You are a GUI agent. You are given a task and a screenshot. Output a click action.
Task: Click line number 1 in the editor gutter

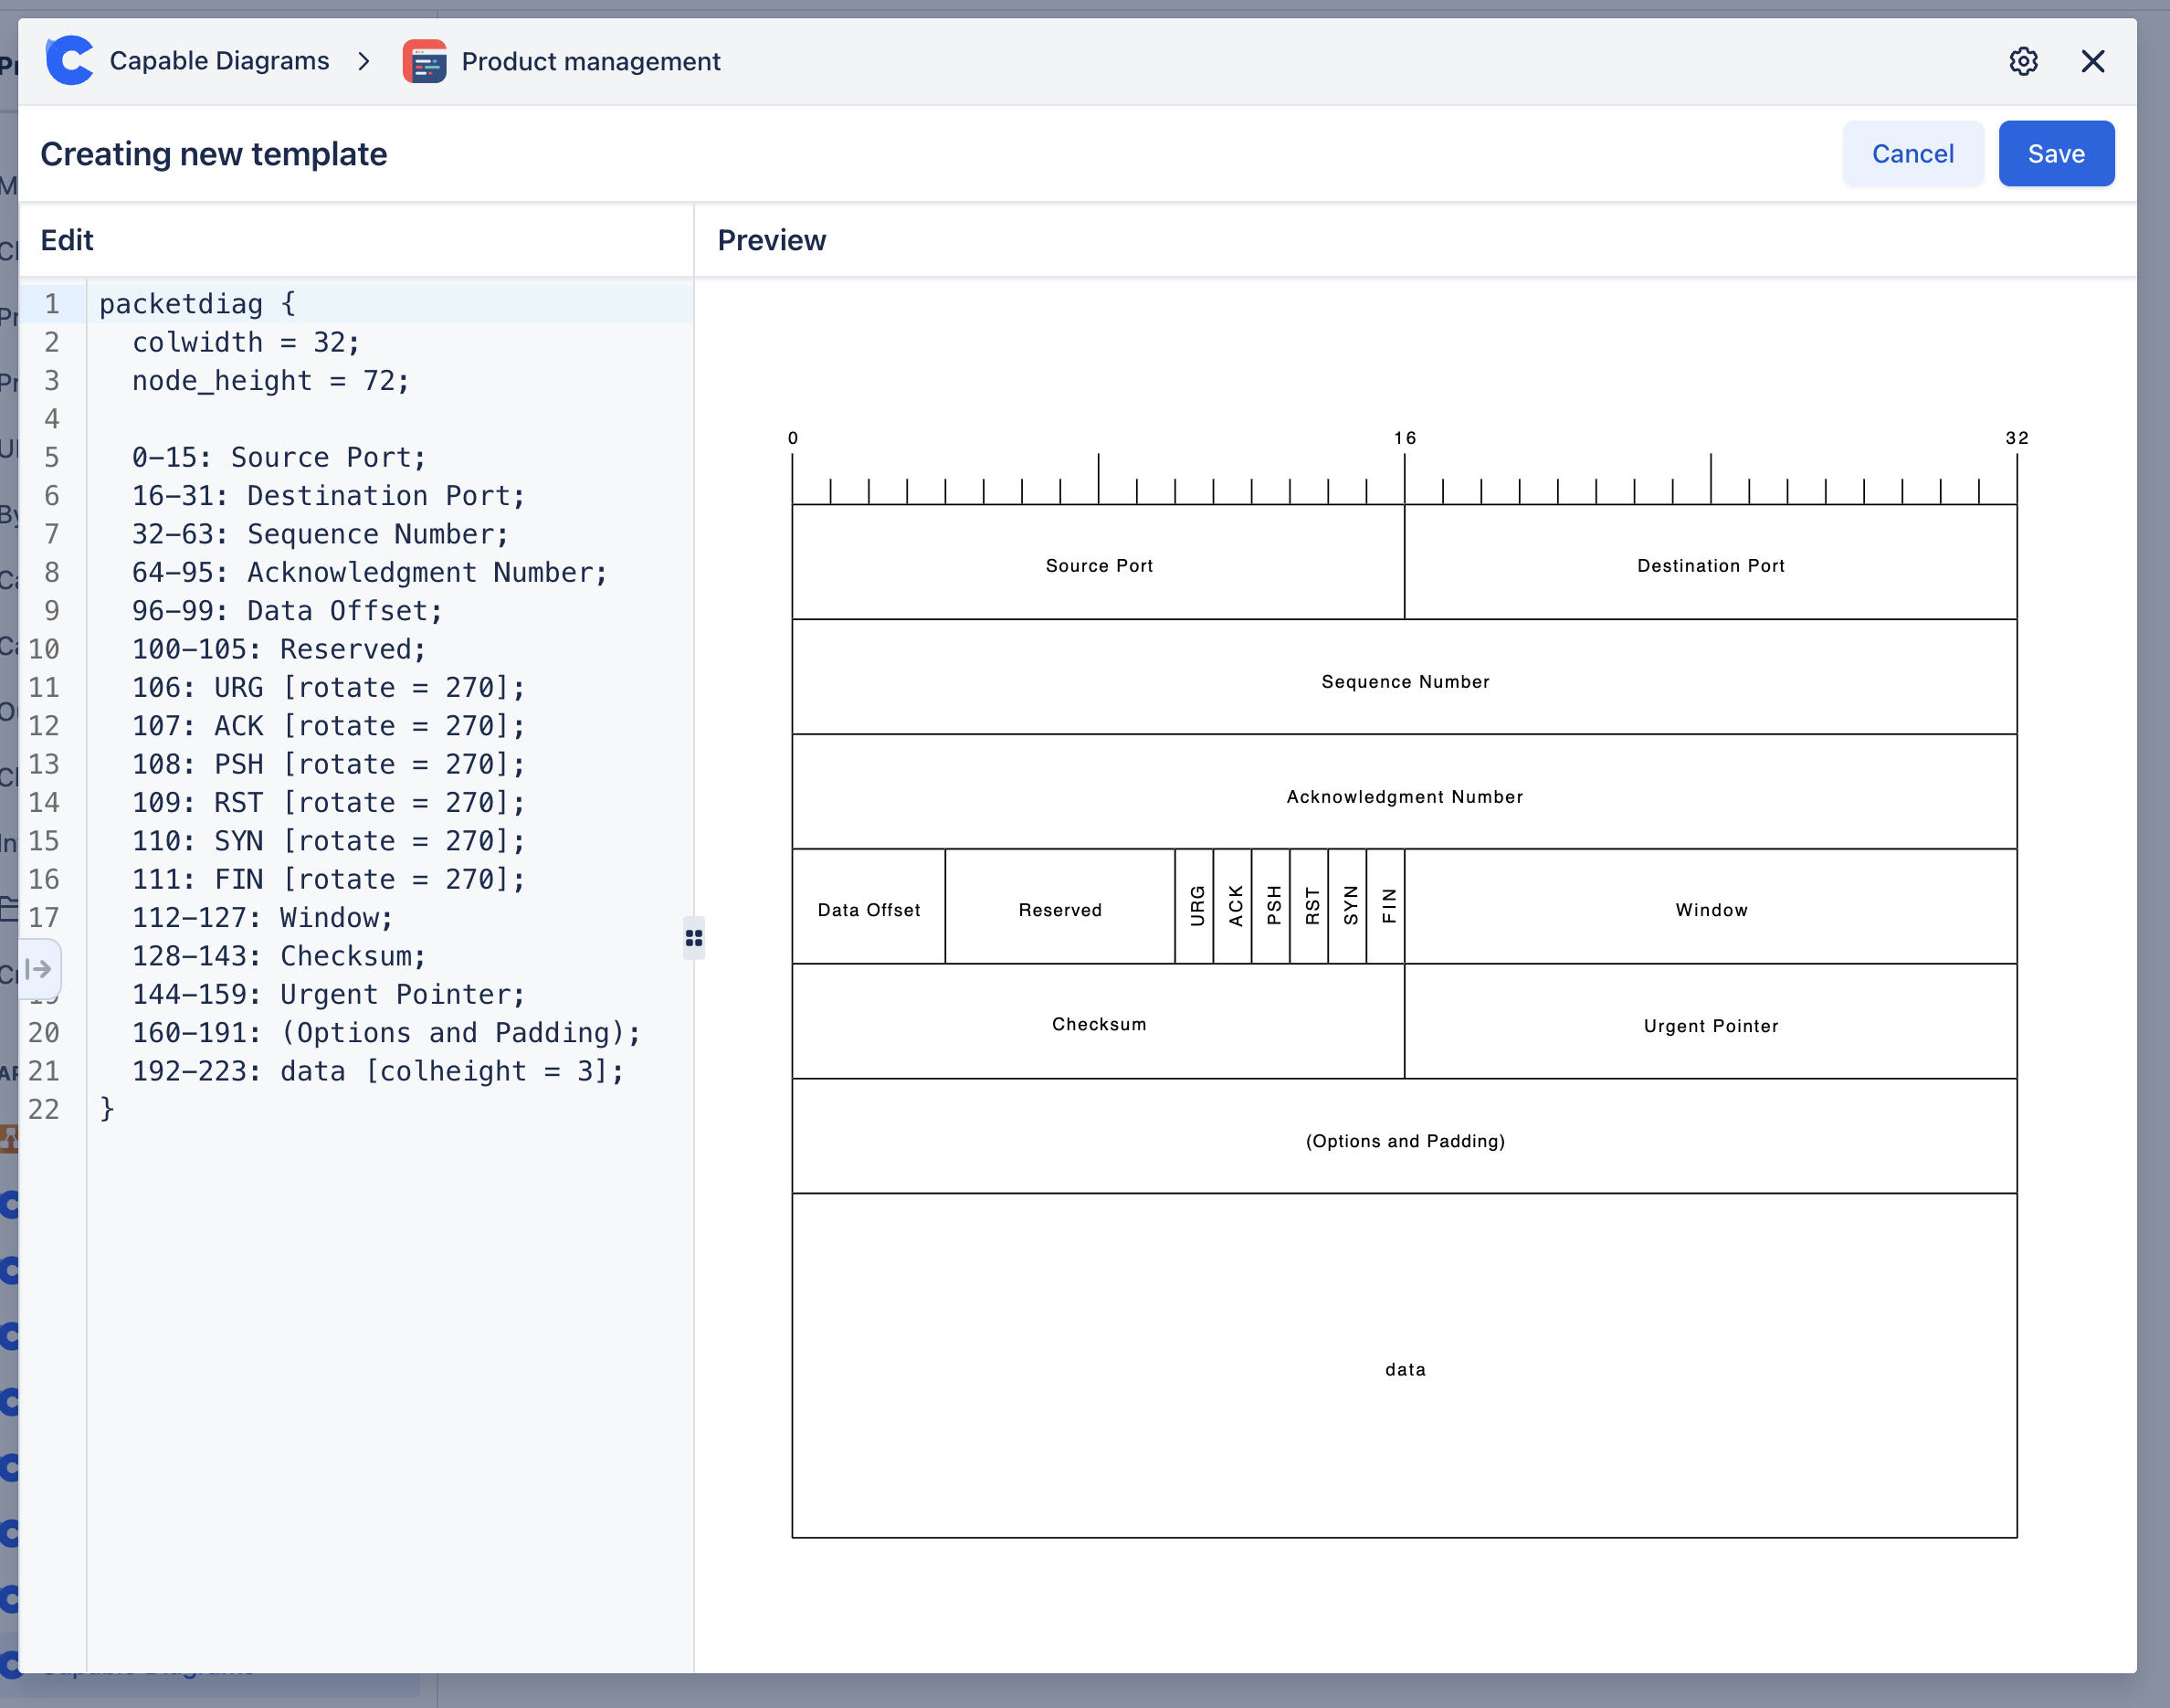[x=52, y=303]
